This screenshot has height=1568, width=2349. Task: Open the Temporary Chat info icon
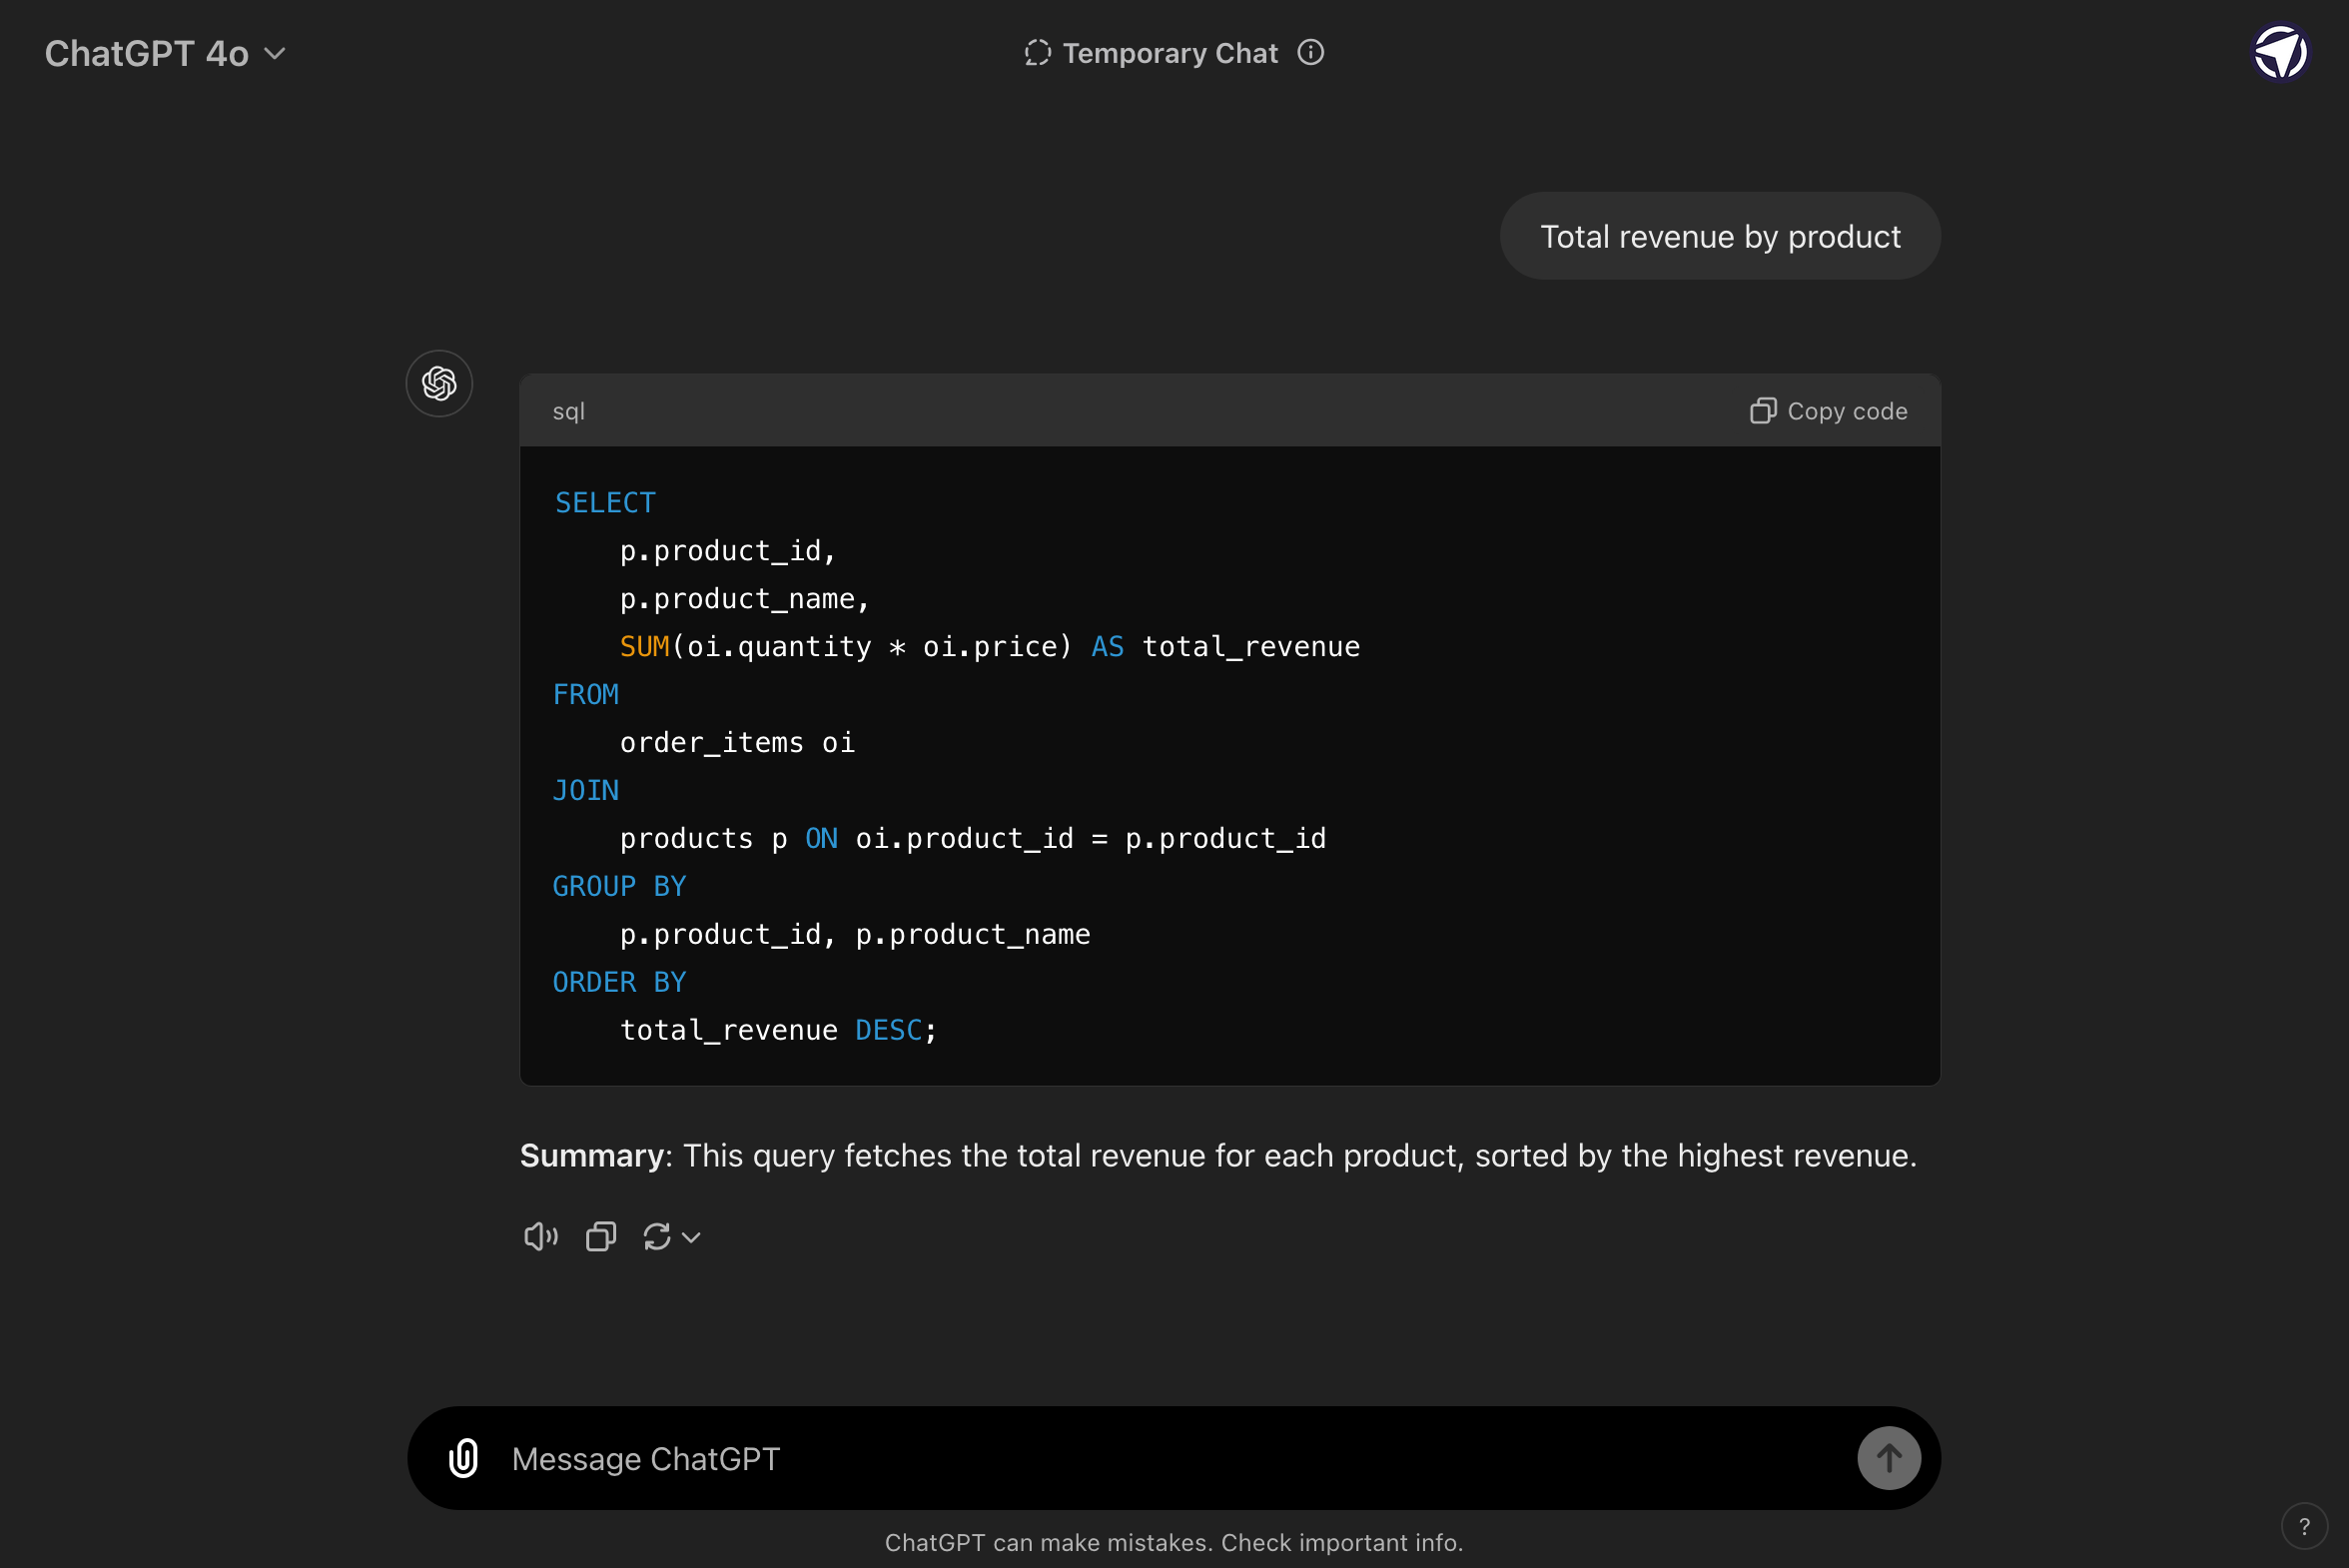coord(1310,53)
